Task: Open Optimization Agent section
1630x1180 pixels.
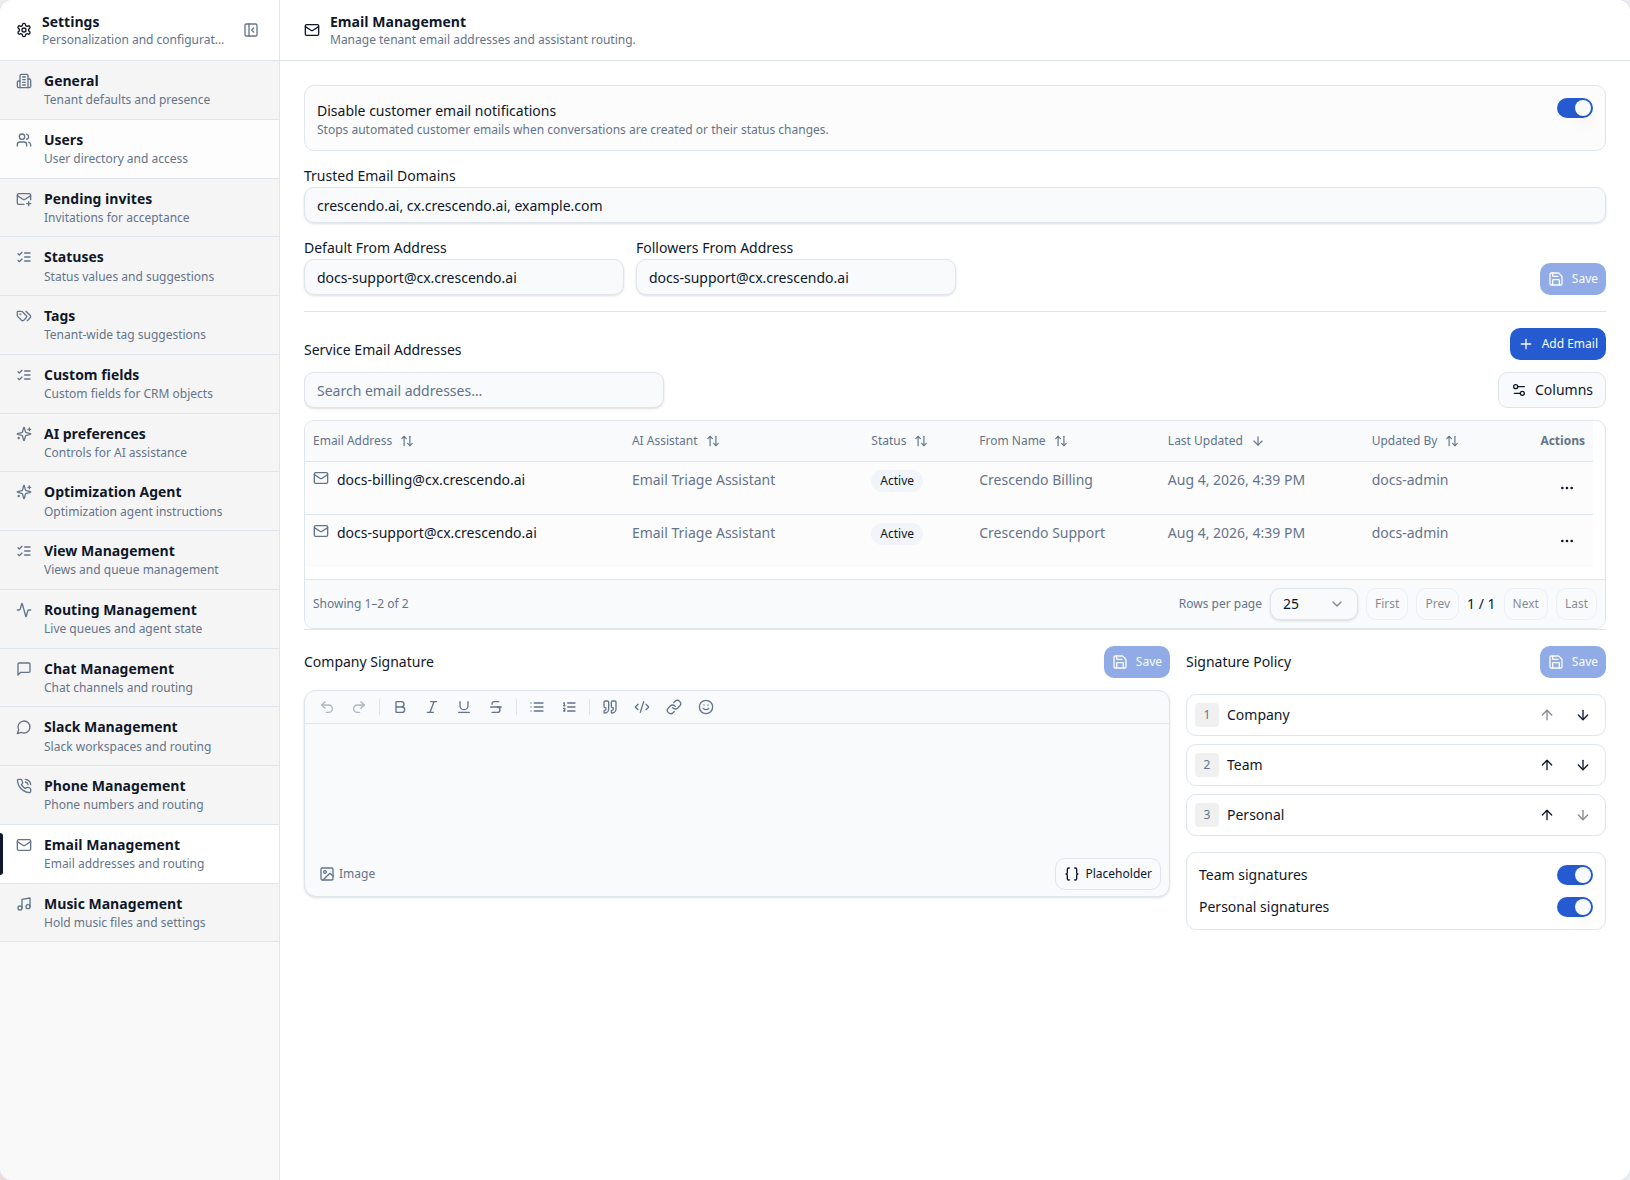Action: point(140,501)
